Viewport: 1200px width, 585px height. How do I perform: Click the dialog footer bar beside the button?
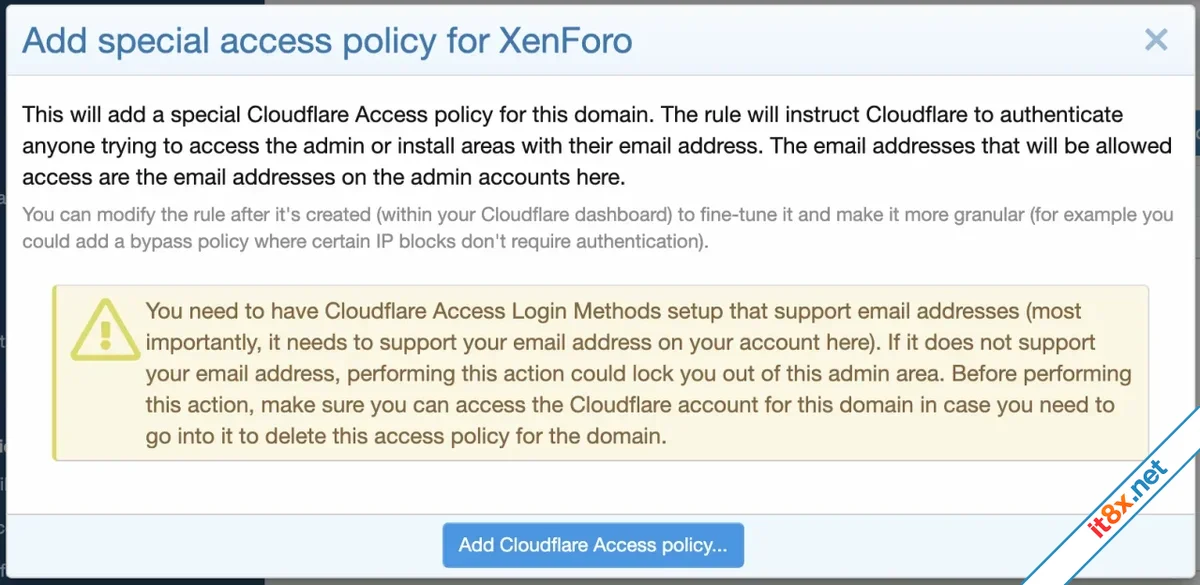(x=950, y=545)
